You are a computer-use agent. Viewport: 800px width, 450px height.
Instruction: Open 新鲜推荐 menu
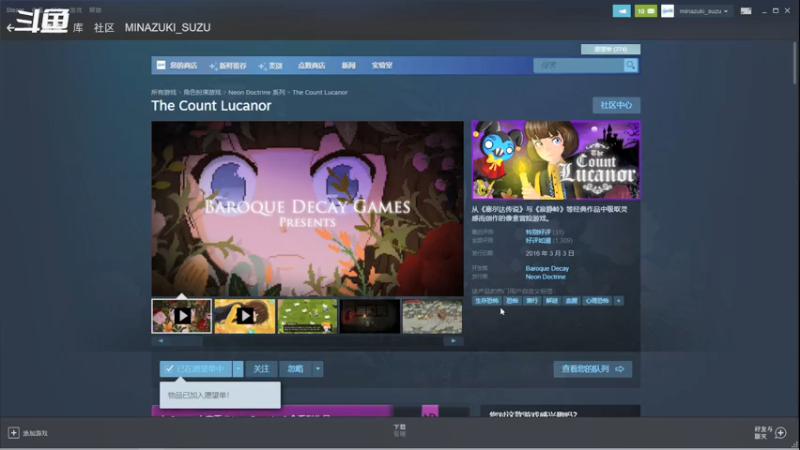pyautogui.click(x=228, y=65)
